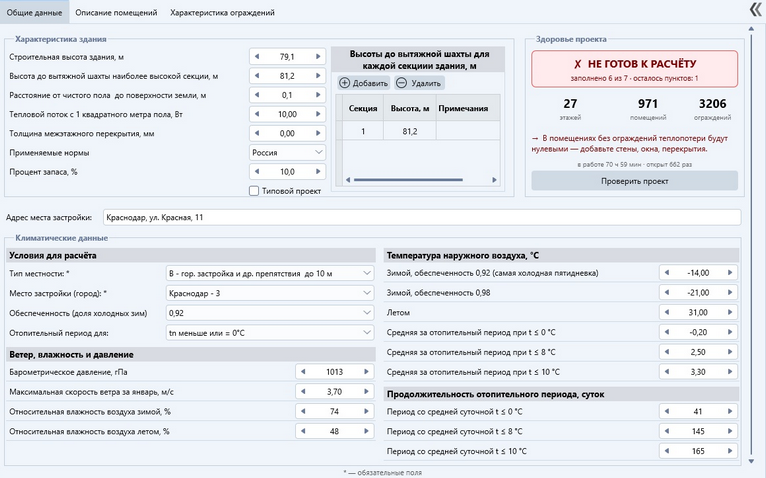Image resolution: width=766 pixels, height=478 pixels.
Task: Open Применяемые нормы dropdown (Россия)
Action: (x=287, y=152)
